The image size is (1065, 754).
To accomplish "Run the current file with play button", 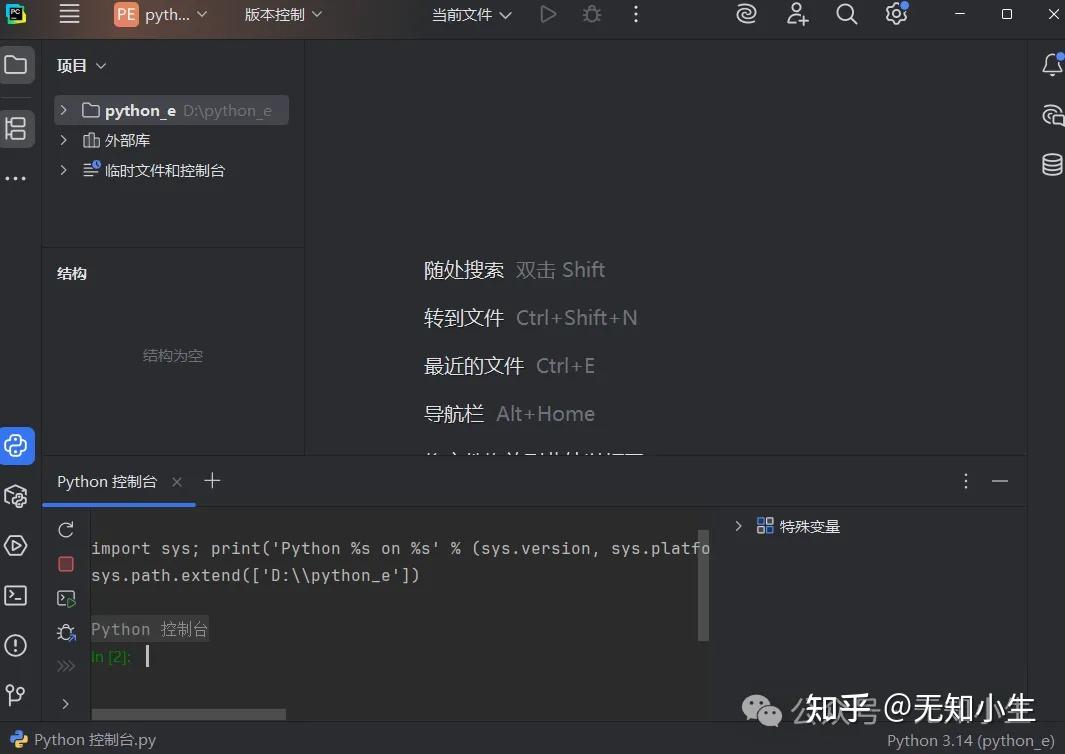I will [x=548, y=15].
